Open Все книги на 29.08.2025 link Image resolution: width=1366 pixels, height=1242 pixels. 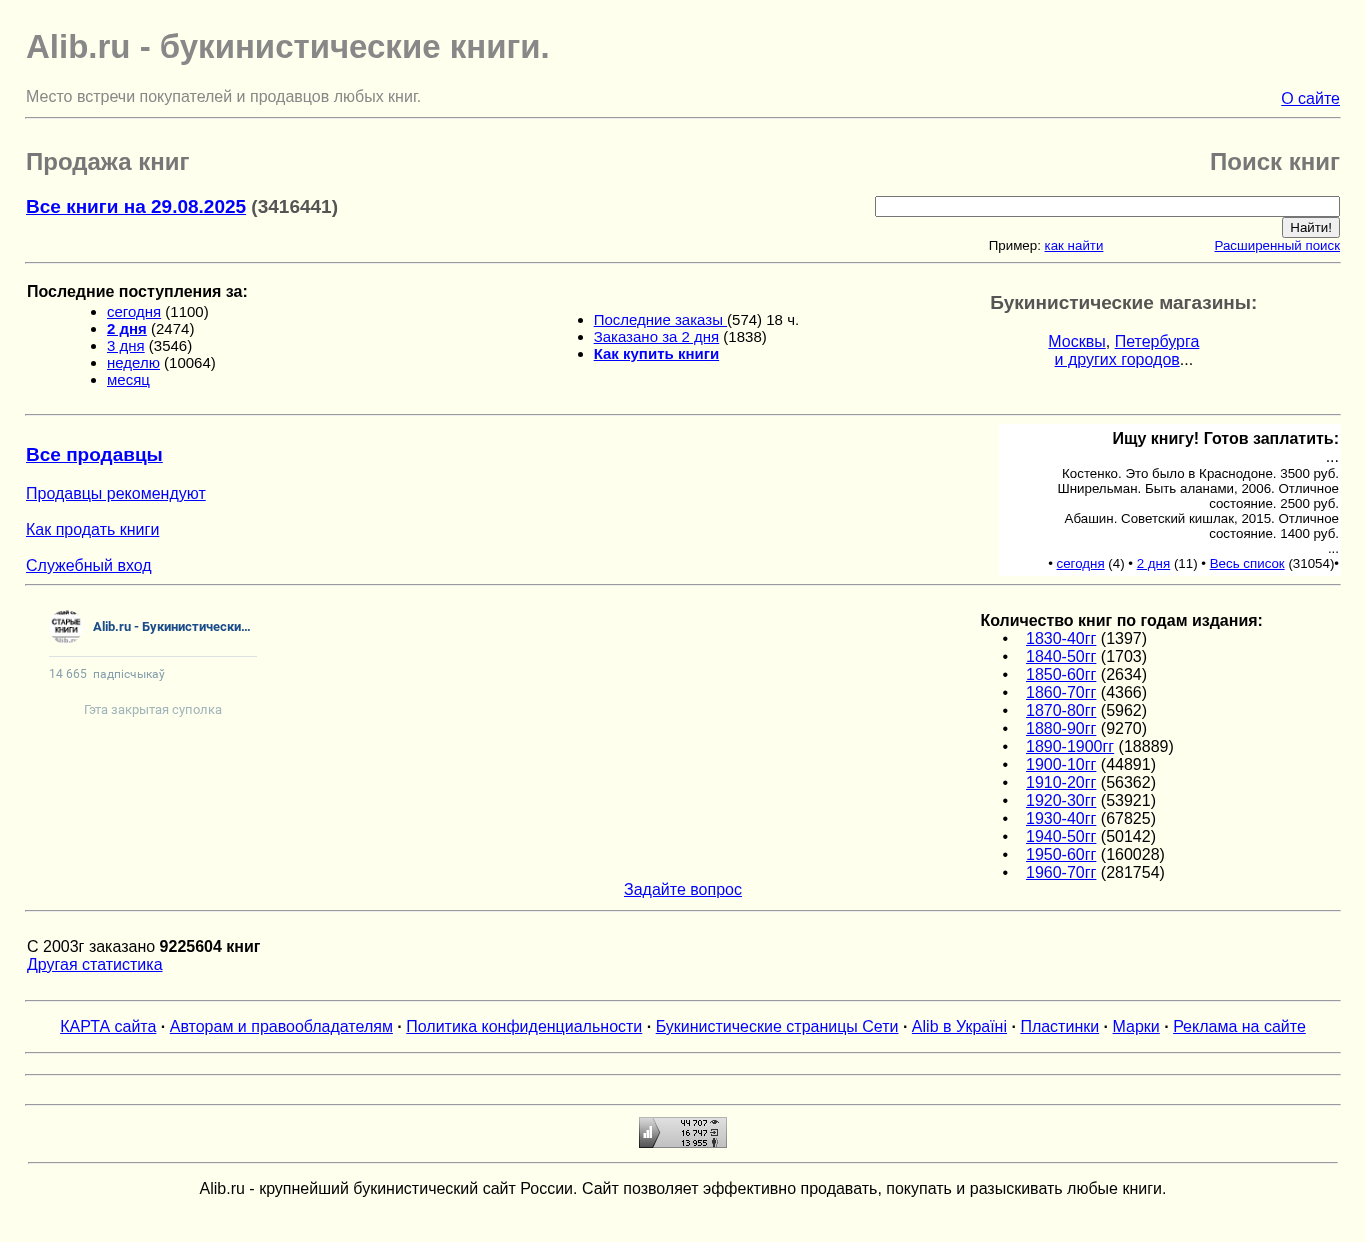tap(136, 206)
